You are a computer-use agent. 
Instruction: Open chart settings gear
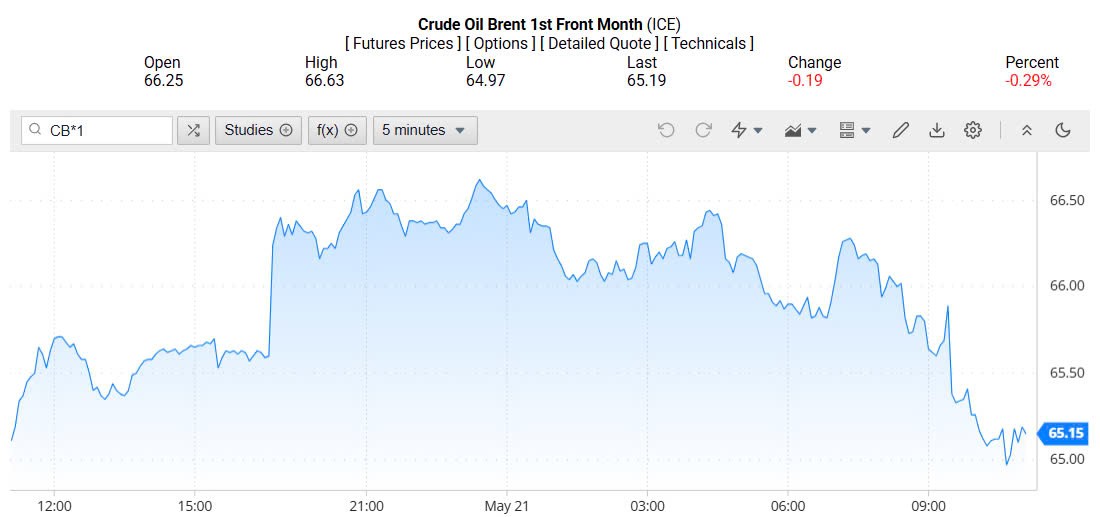pyautogui.click(x=973, y=130)
